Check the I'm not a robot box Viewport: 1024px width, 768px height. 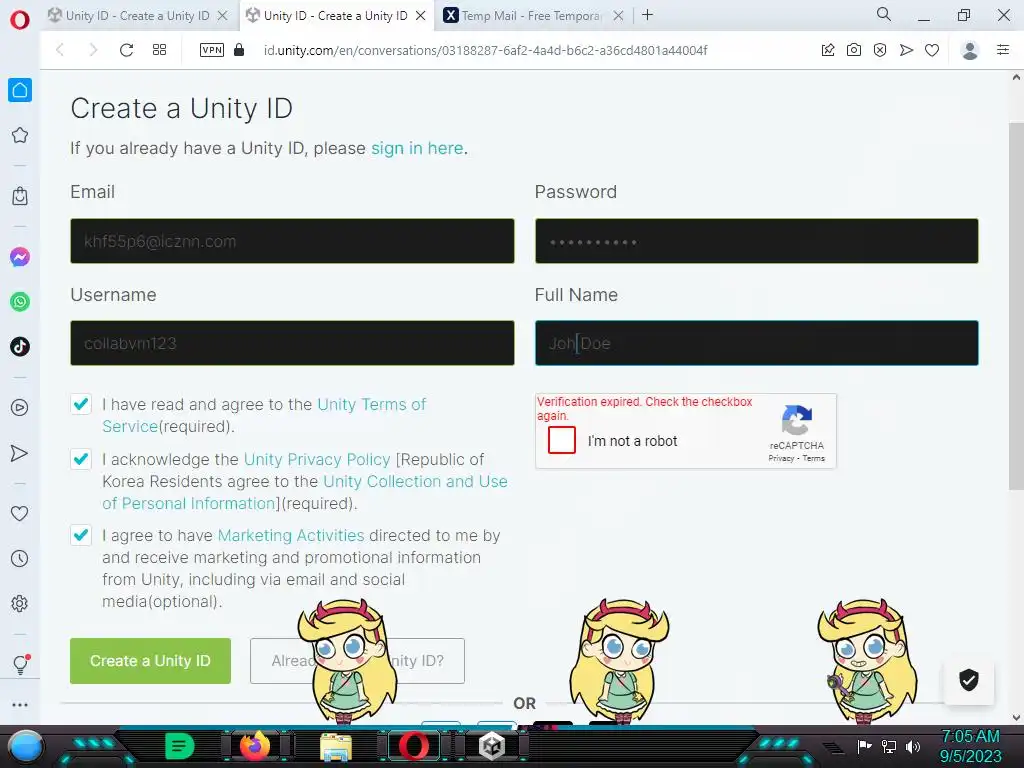pyautogui.click(x=562, y=440)
